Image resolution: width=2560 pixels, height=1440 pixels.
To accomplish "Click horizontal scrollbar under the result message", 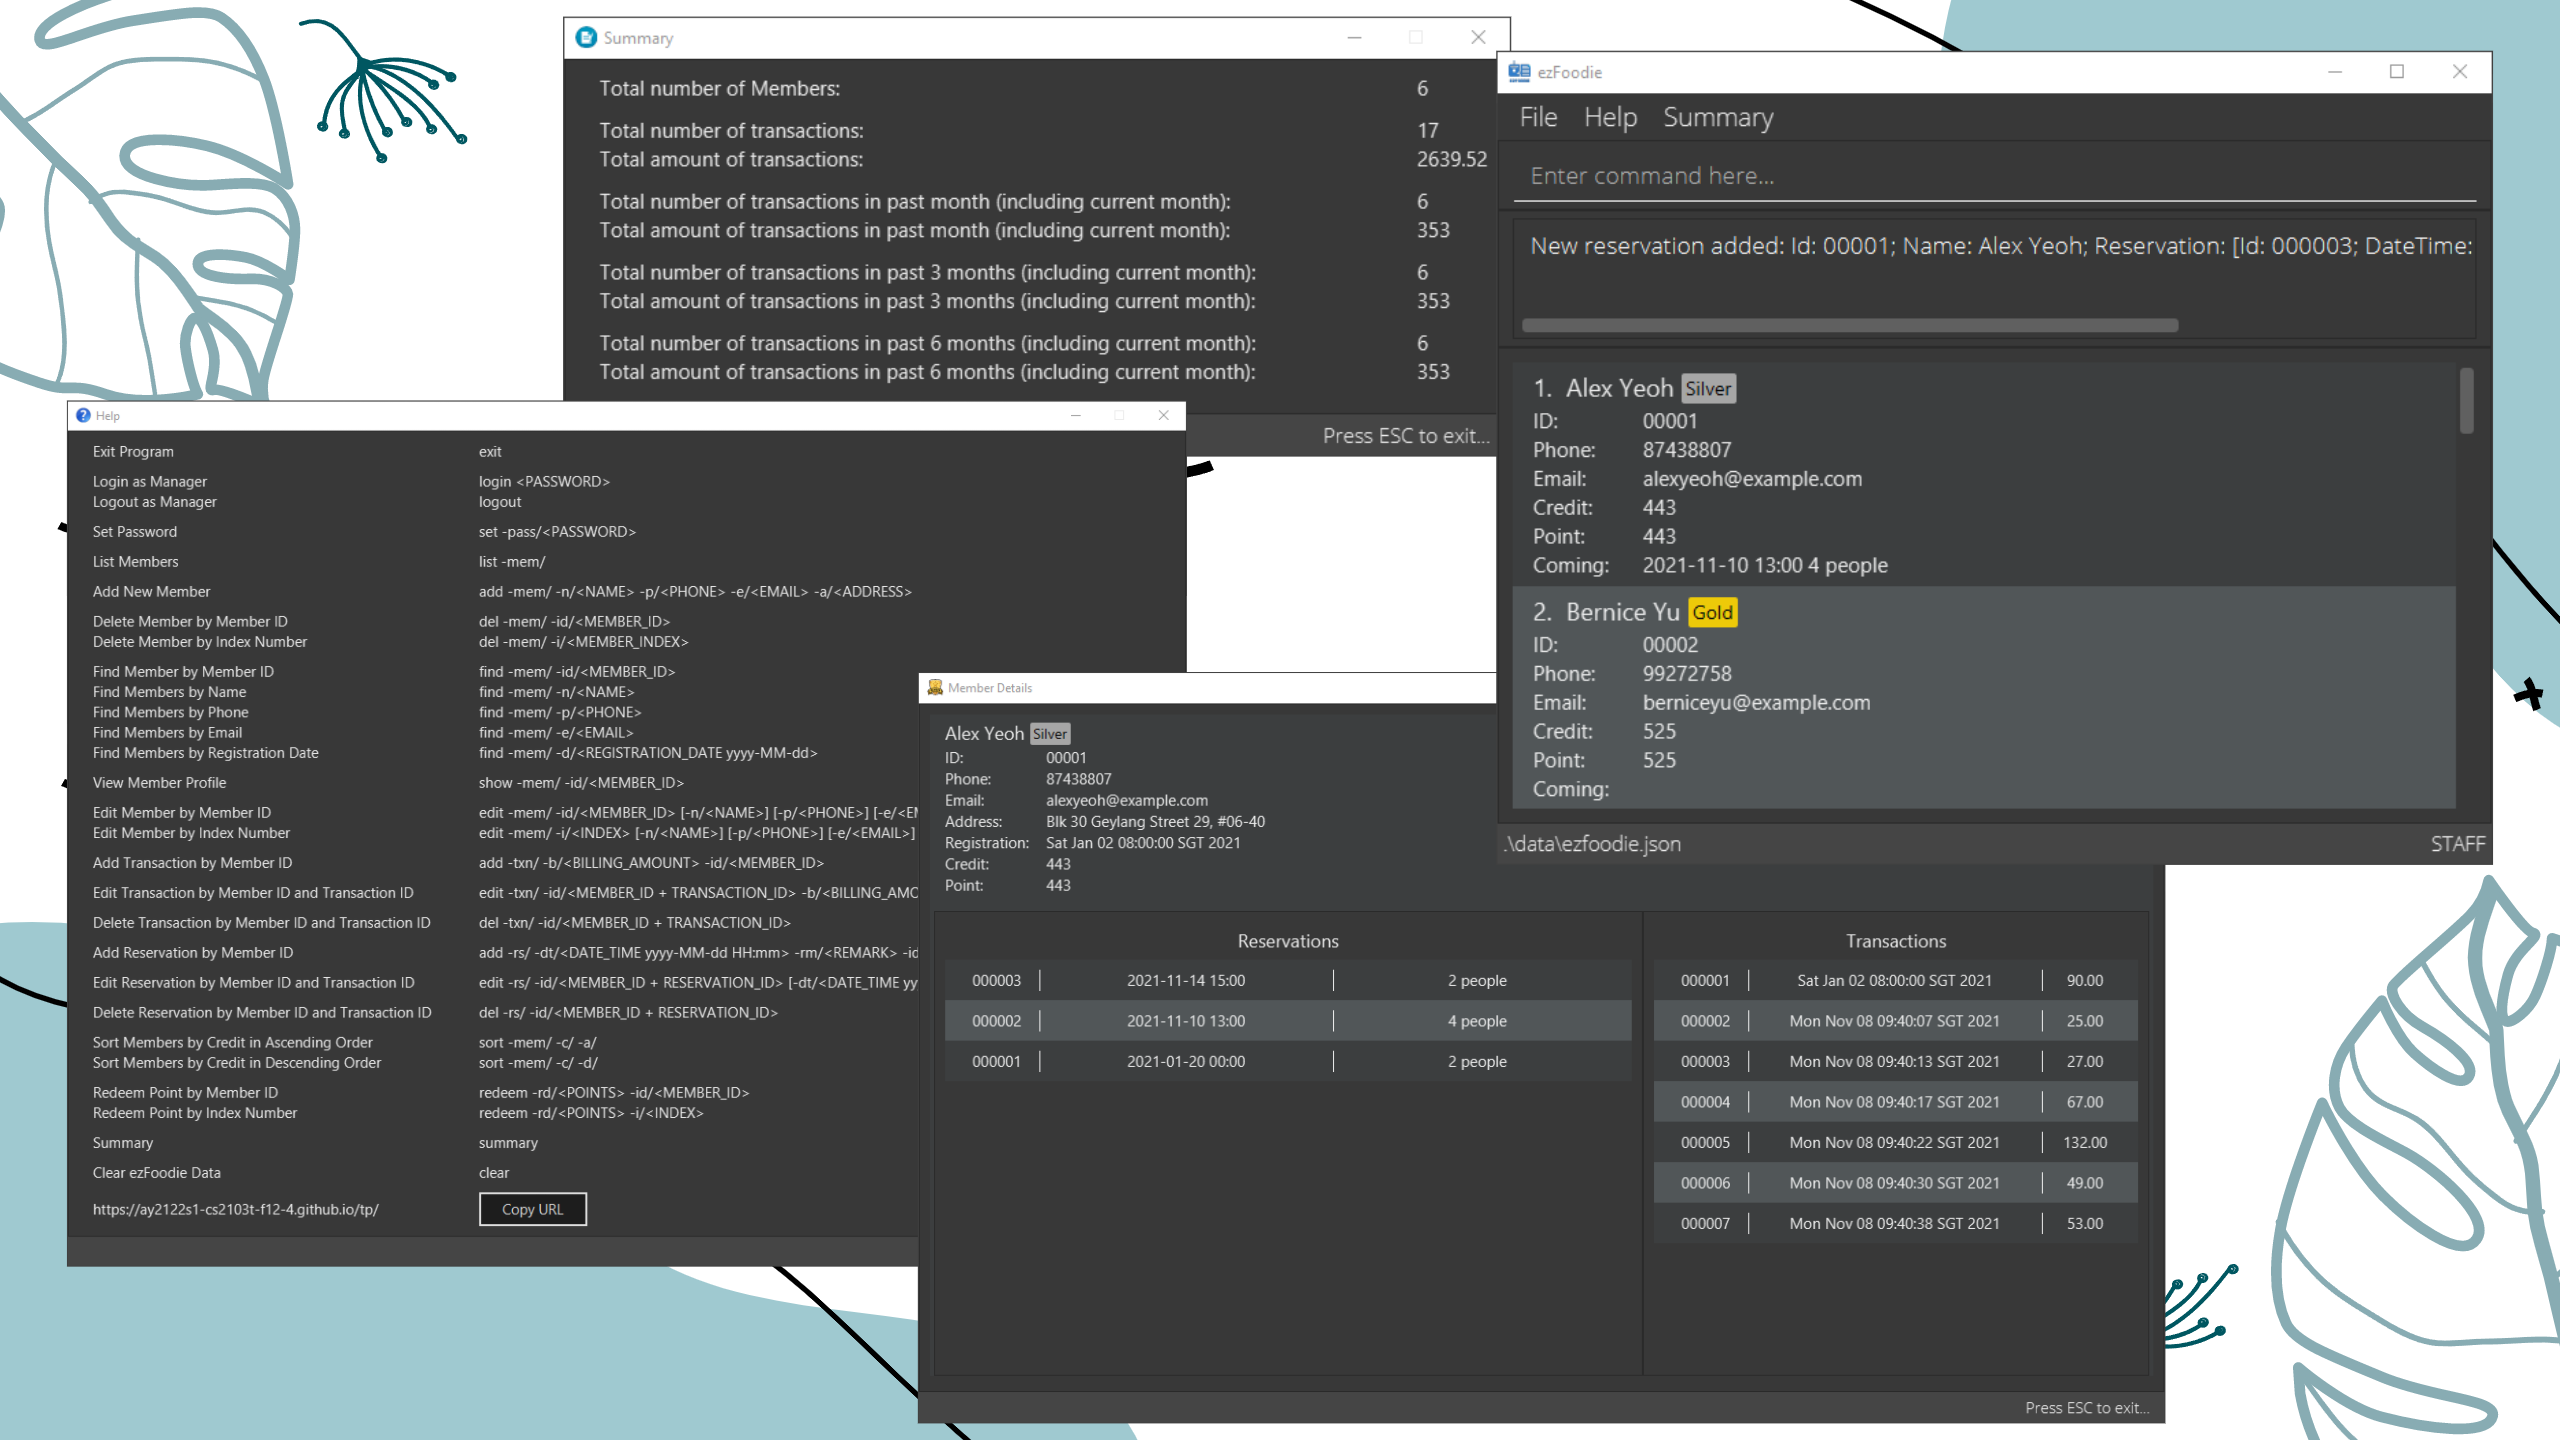I will coord(1850,326).
